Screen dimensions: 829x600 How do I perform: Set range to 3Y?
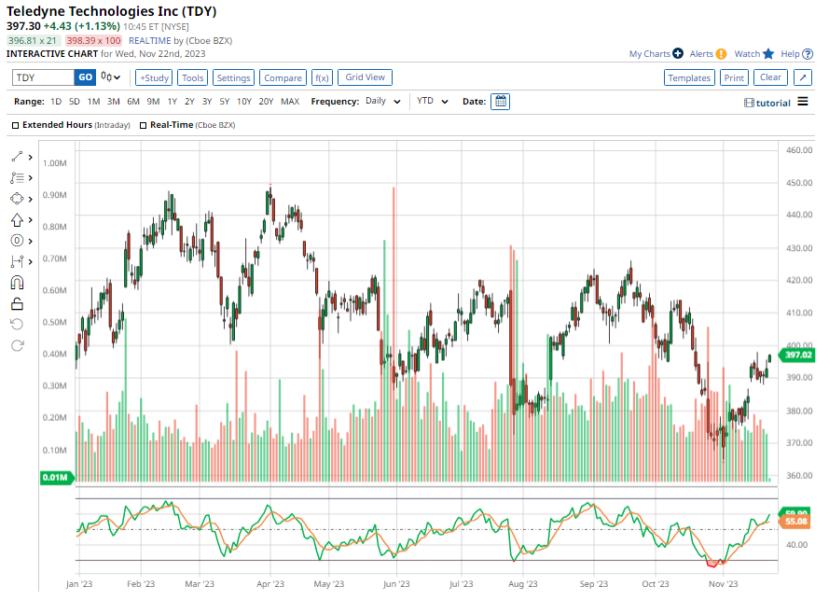[207, 101]
